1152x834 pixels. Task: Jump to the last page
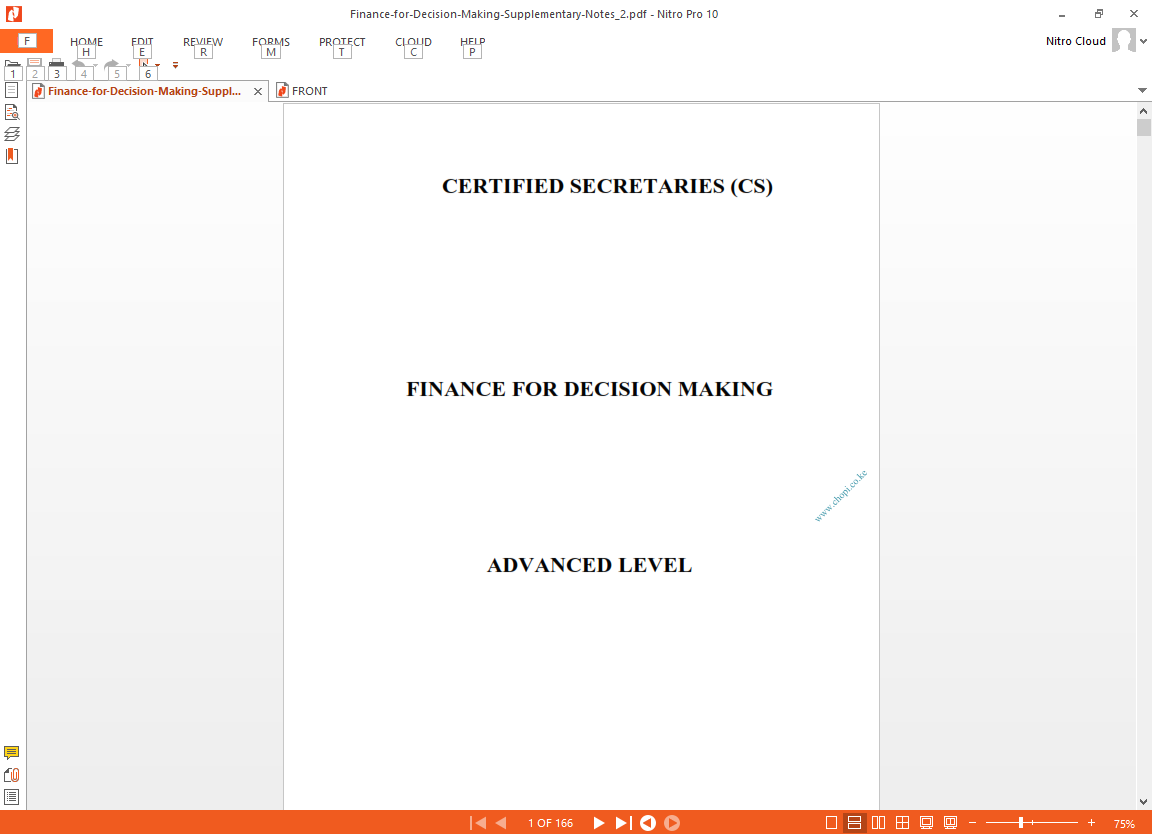(x=623, y=823)
